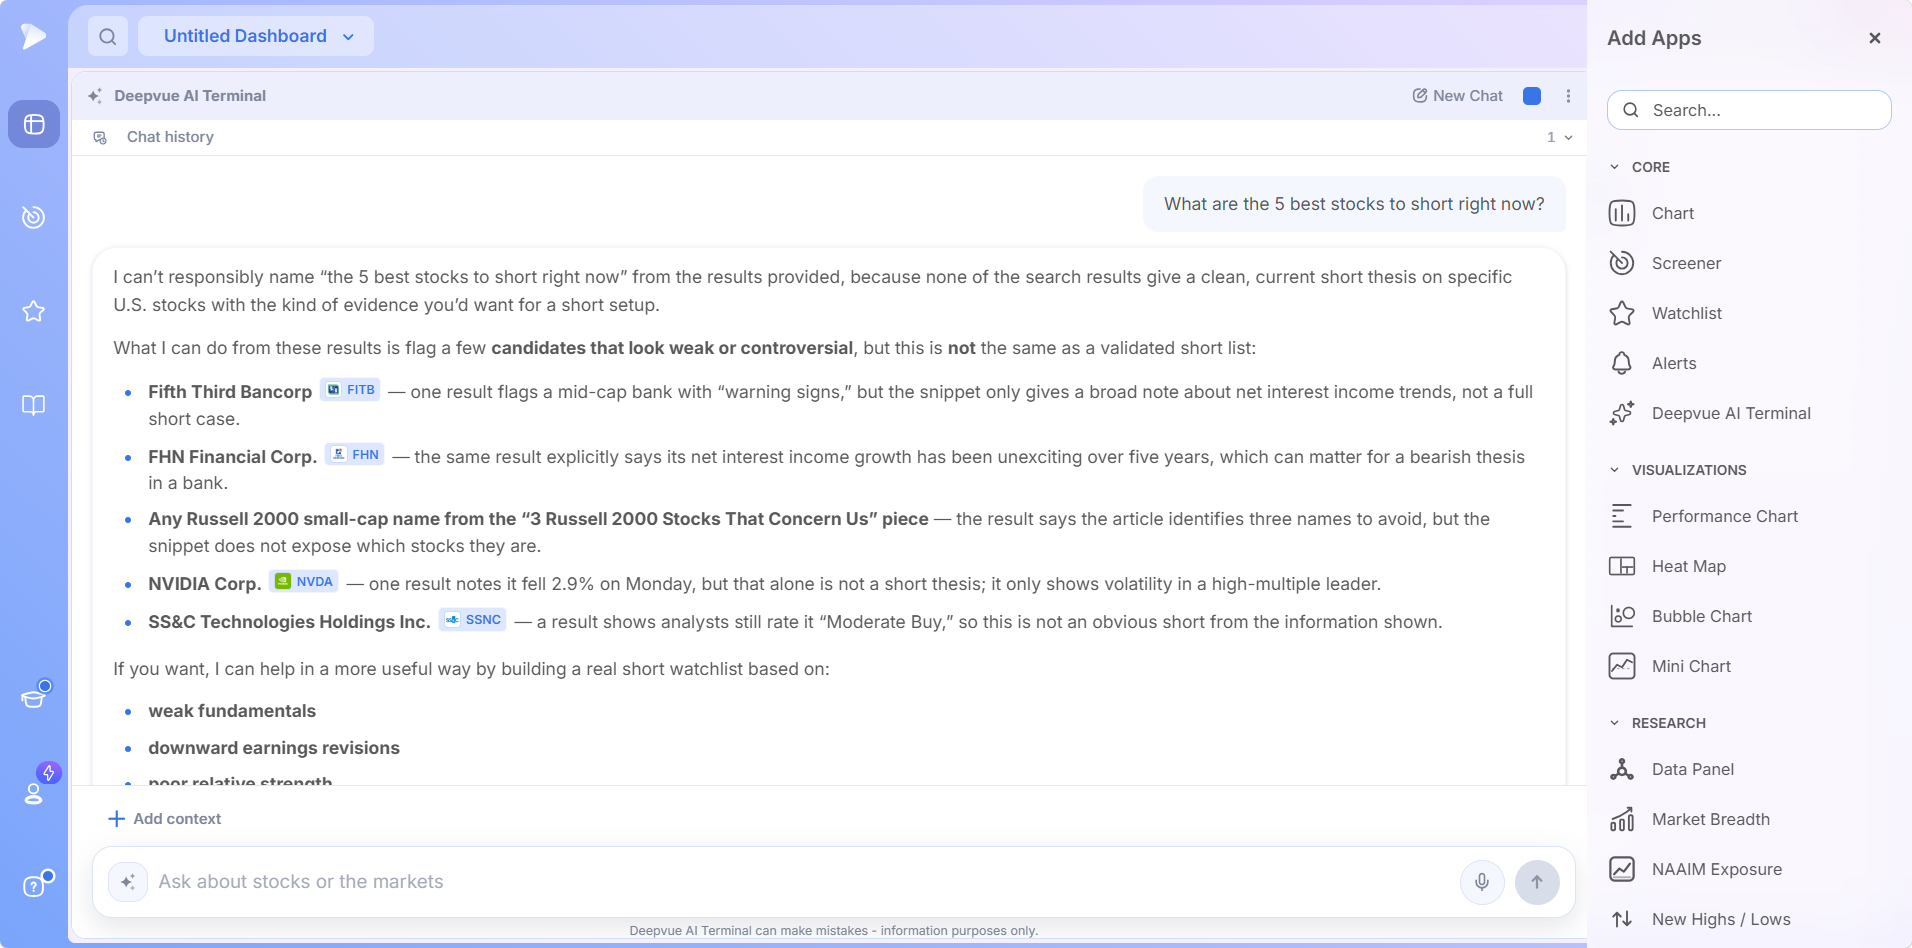This screenshot has height=948, width=1912.
Task: Open the terminal three-dot options menu
Action: (x=1568, y=96)
